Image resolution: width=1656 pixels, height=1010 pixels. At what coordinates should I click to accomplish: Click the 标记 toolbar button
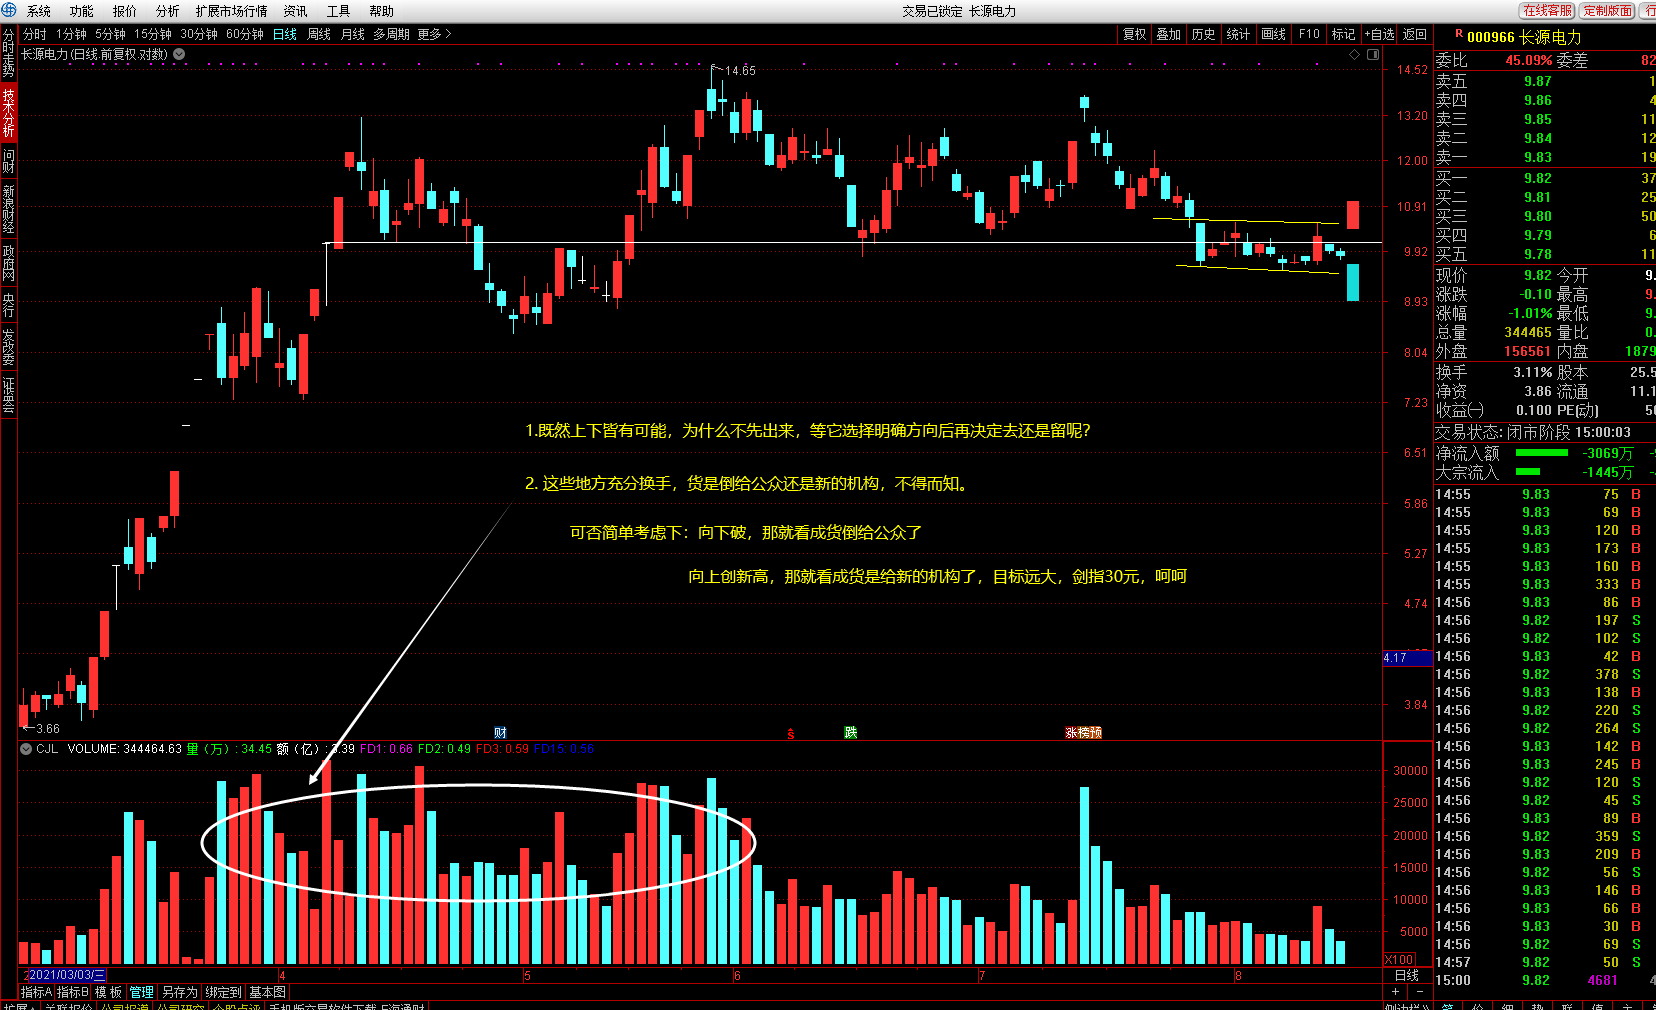tap(1343, 34)
